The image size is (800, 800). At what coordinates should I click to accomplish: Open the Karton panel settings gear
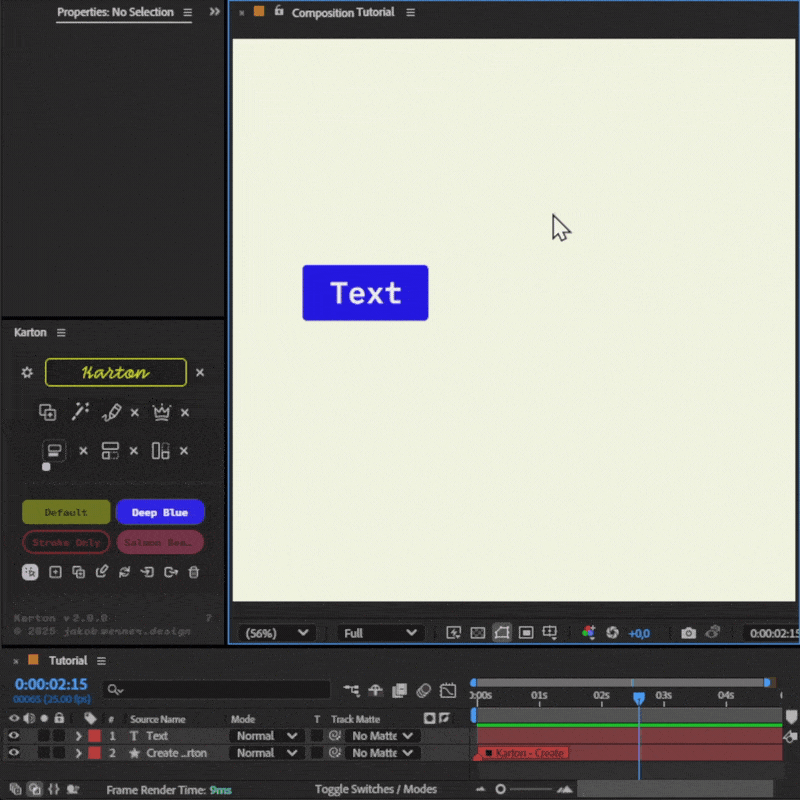pyautogui.click(x=27, y=372)
